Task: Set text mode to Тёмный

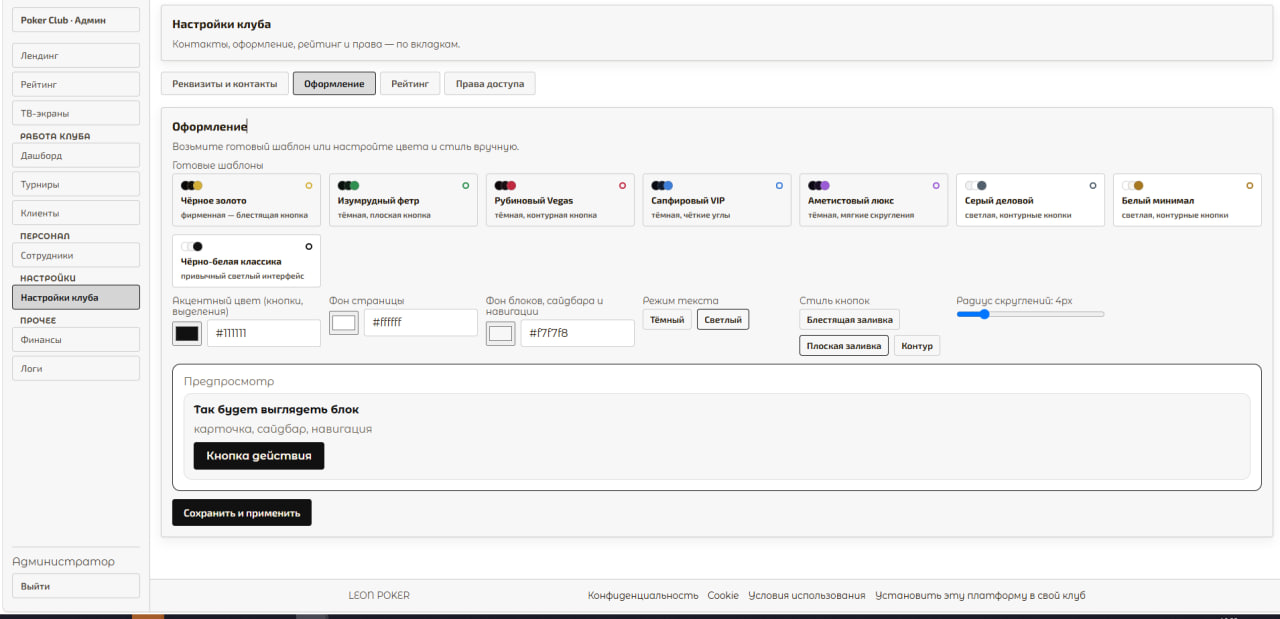Action: (x=667, y=320)
